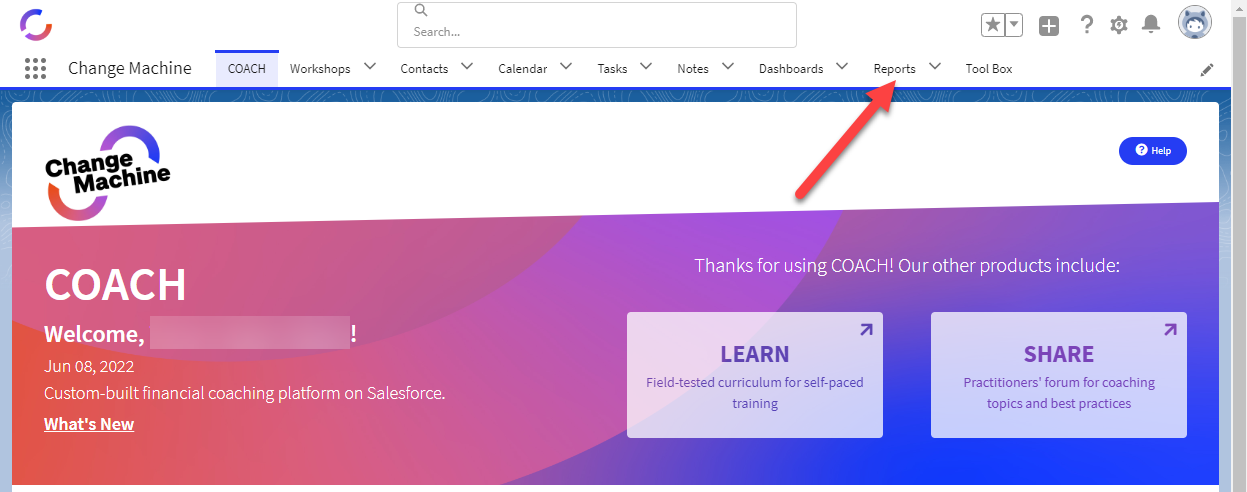Image resolution: width=1247 pixels, height=492 pixels.
Task: Click the Change Machine logo icon at top left
Action: point(36,24)
